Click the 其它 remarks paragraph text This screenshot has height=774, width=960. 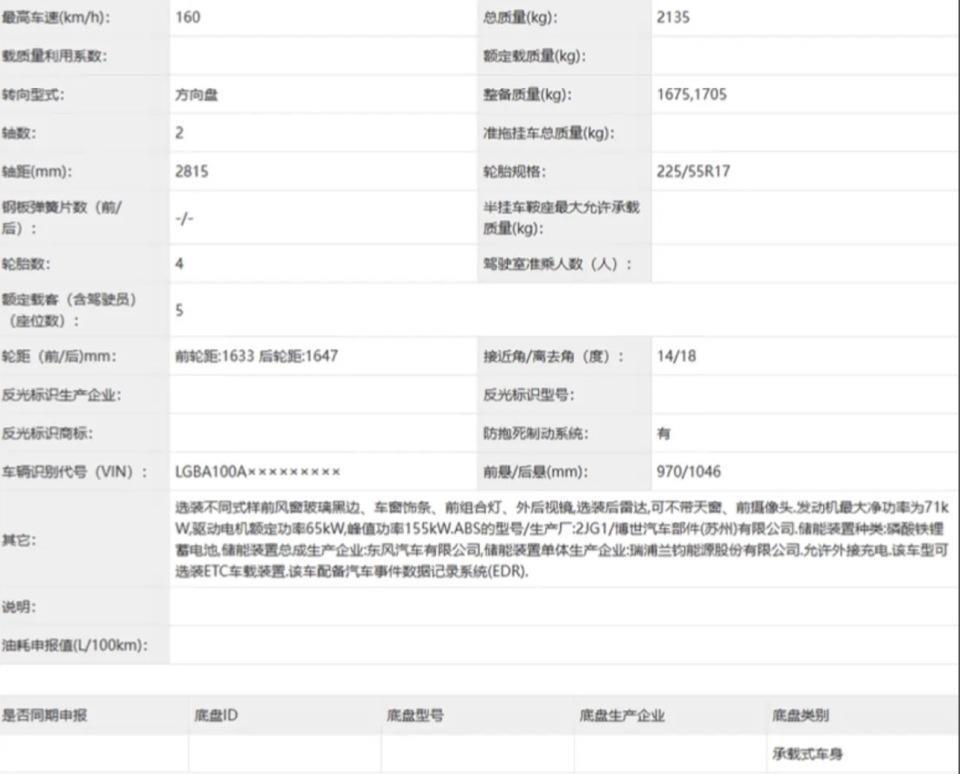[560, 539]
